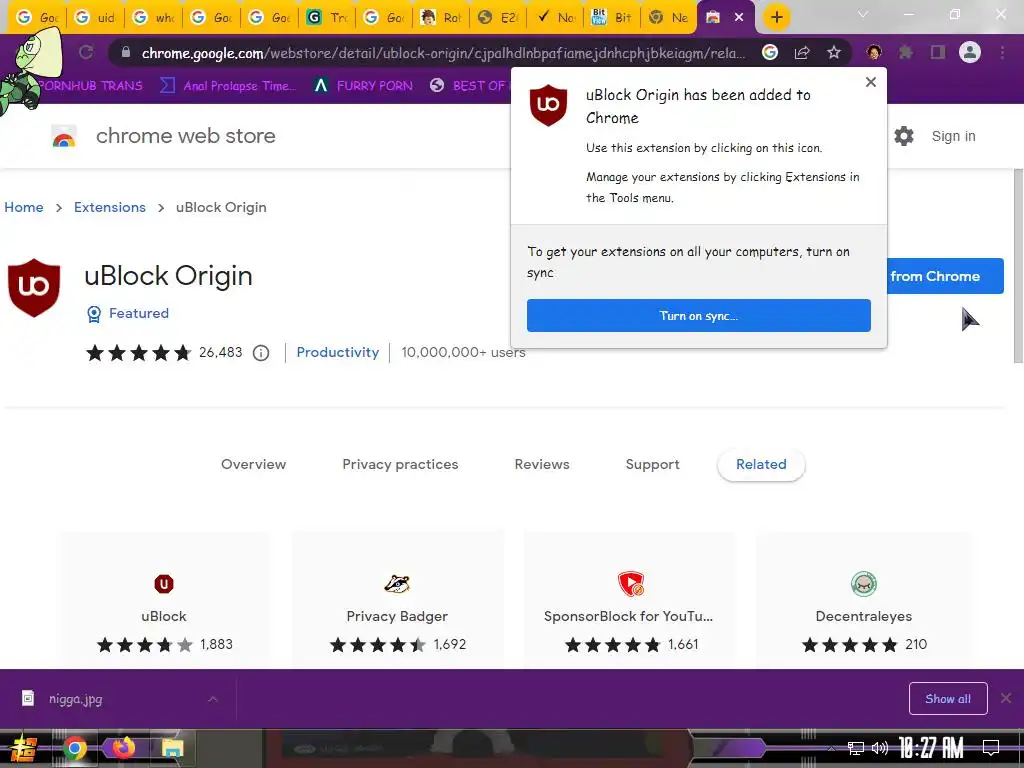The image size is (1024, 768).
Task: Click the pinned extension avatar icon in toolbar
Action: 874,52
